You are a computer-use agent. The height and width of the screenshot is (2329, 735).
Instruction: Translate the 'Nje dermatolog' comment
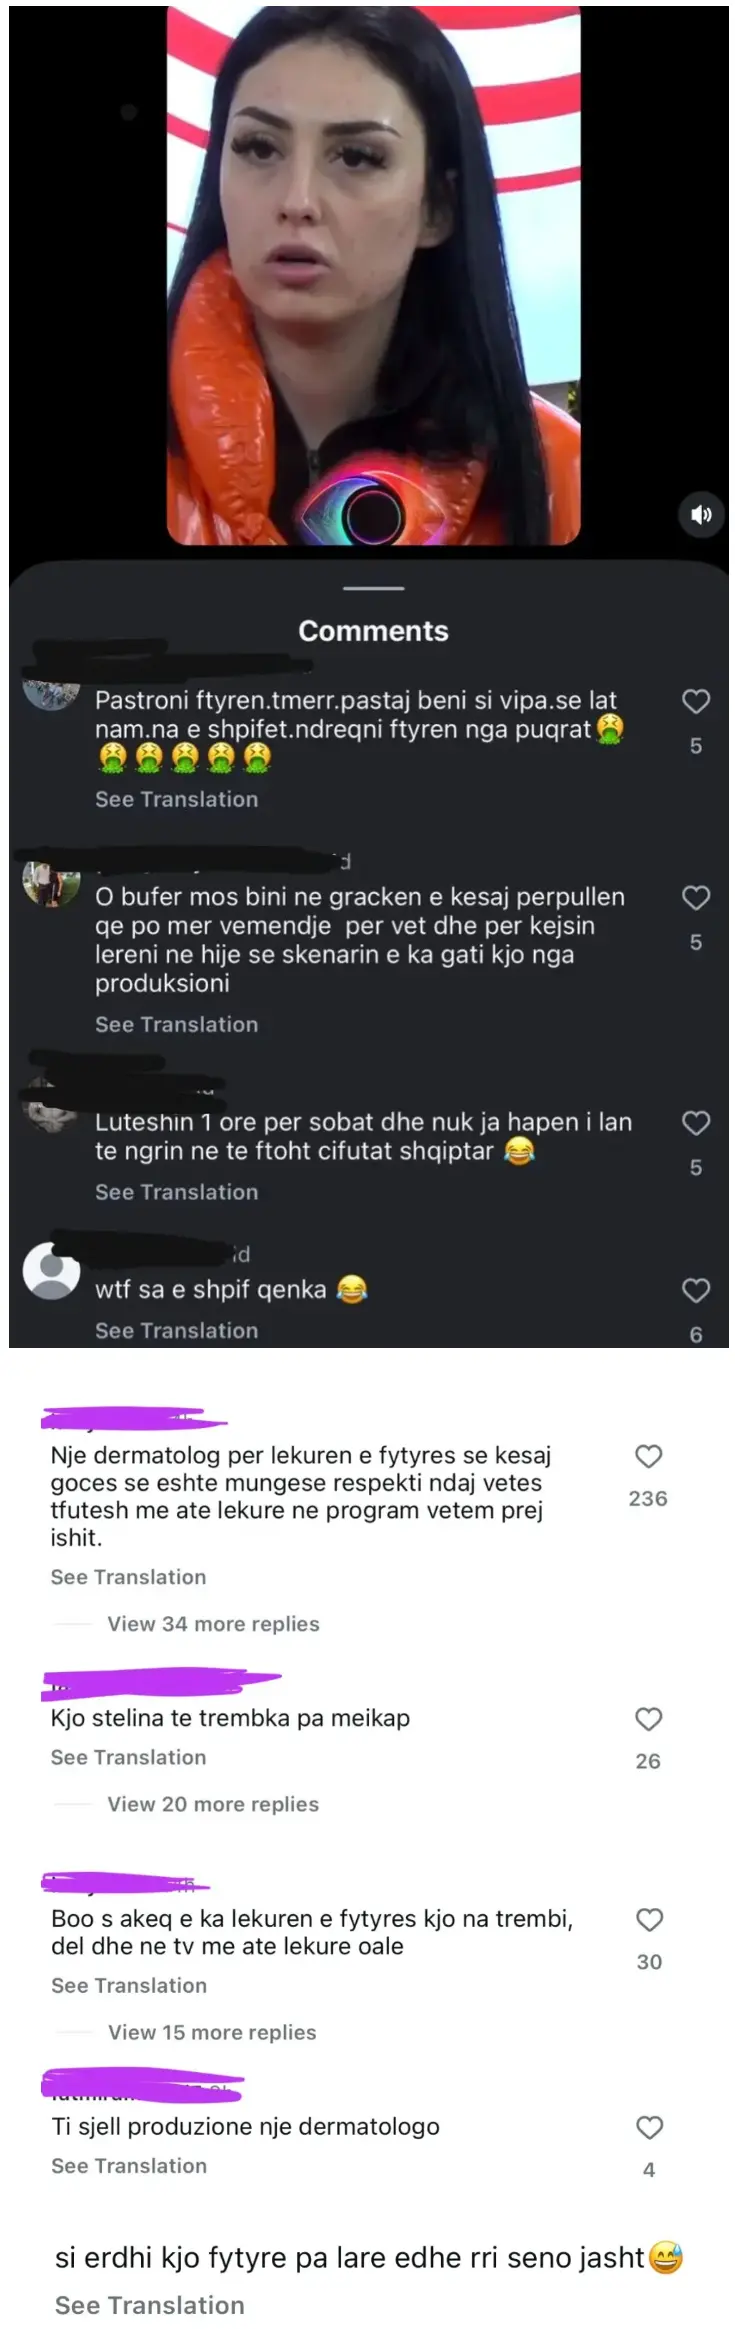128,1577
